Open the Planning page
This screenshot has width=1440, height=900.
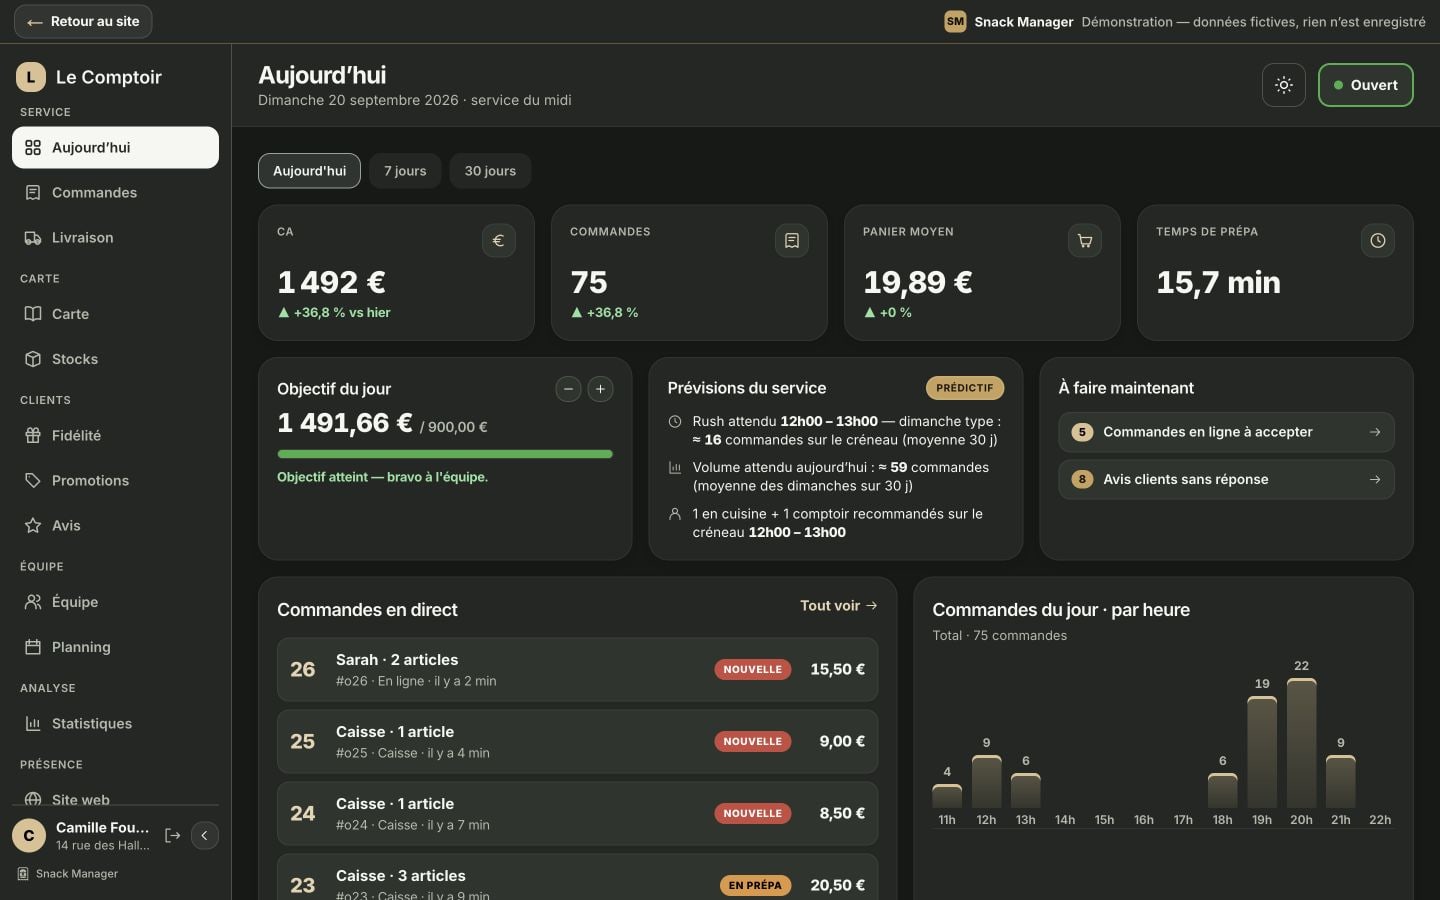point(115,647)
